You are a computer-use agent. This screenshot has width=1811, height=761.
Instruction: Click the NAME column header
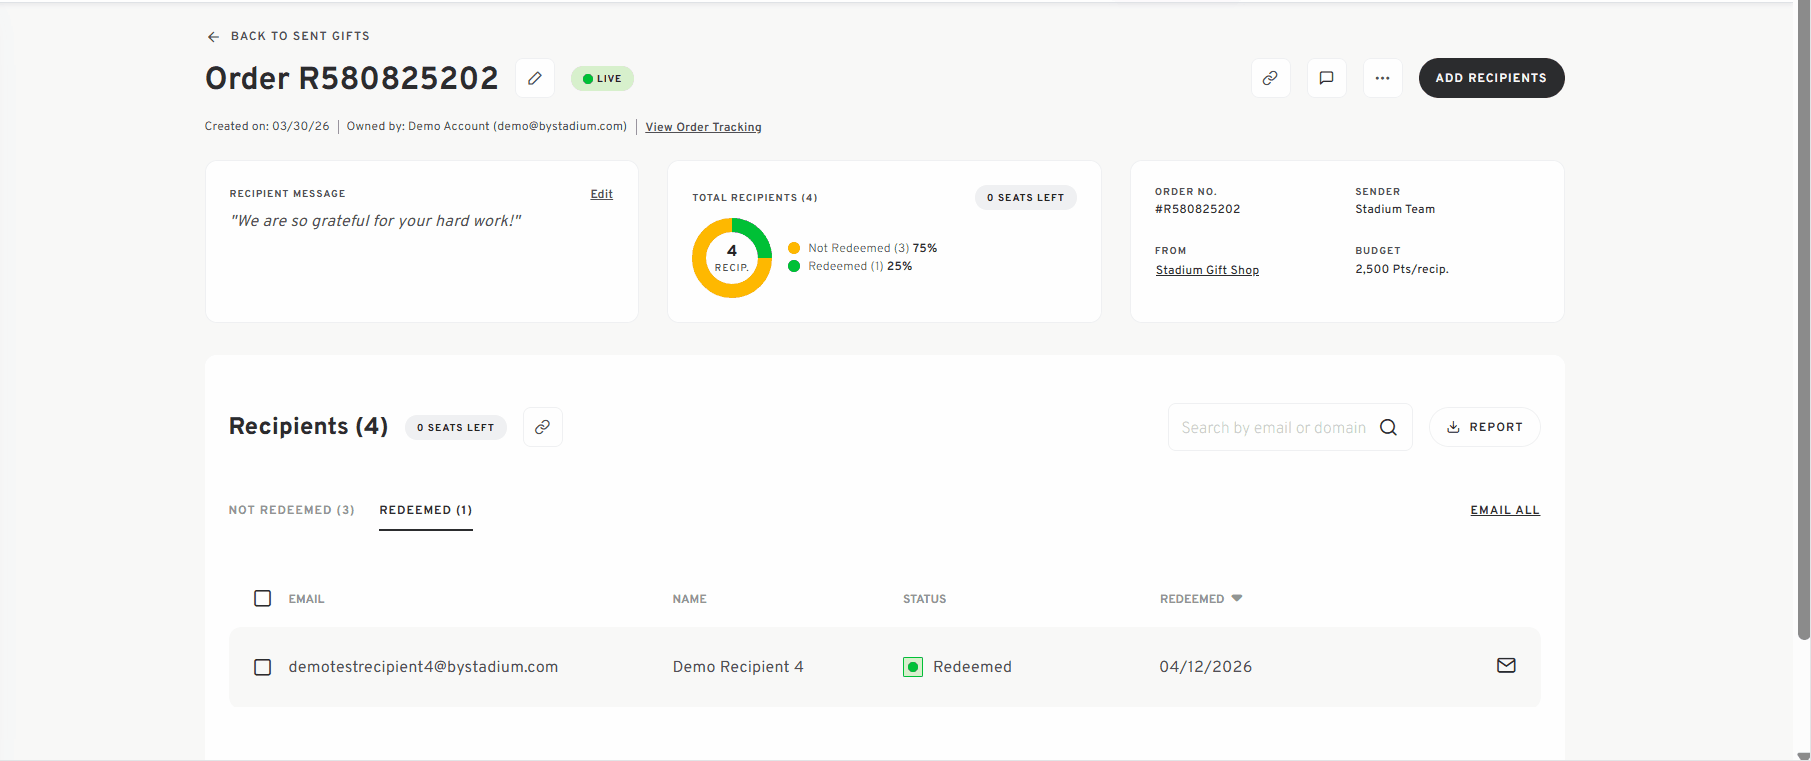689,599
